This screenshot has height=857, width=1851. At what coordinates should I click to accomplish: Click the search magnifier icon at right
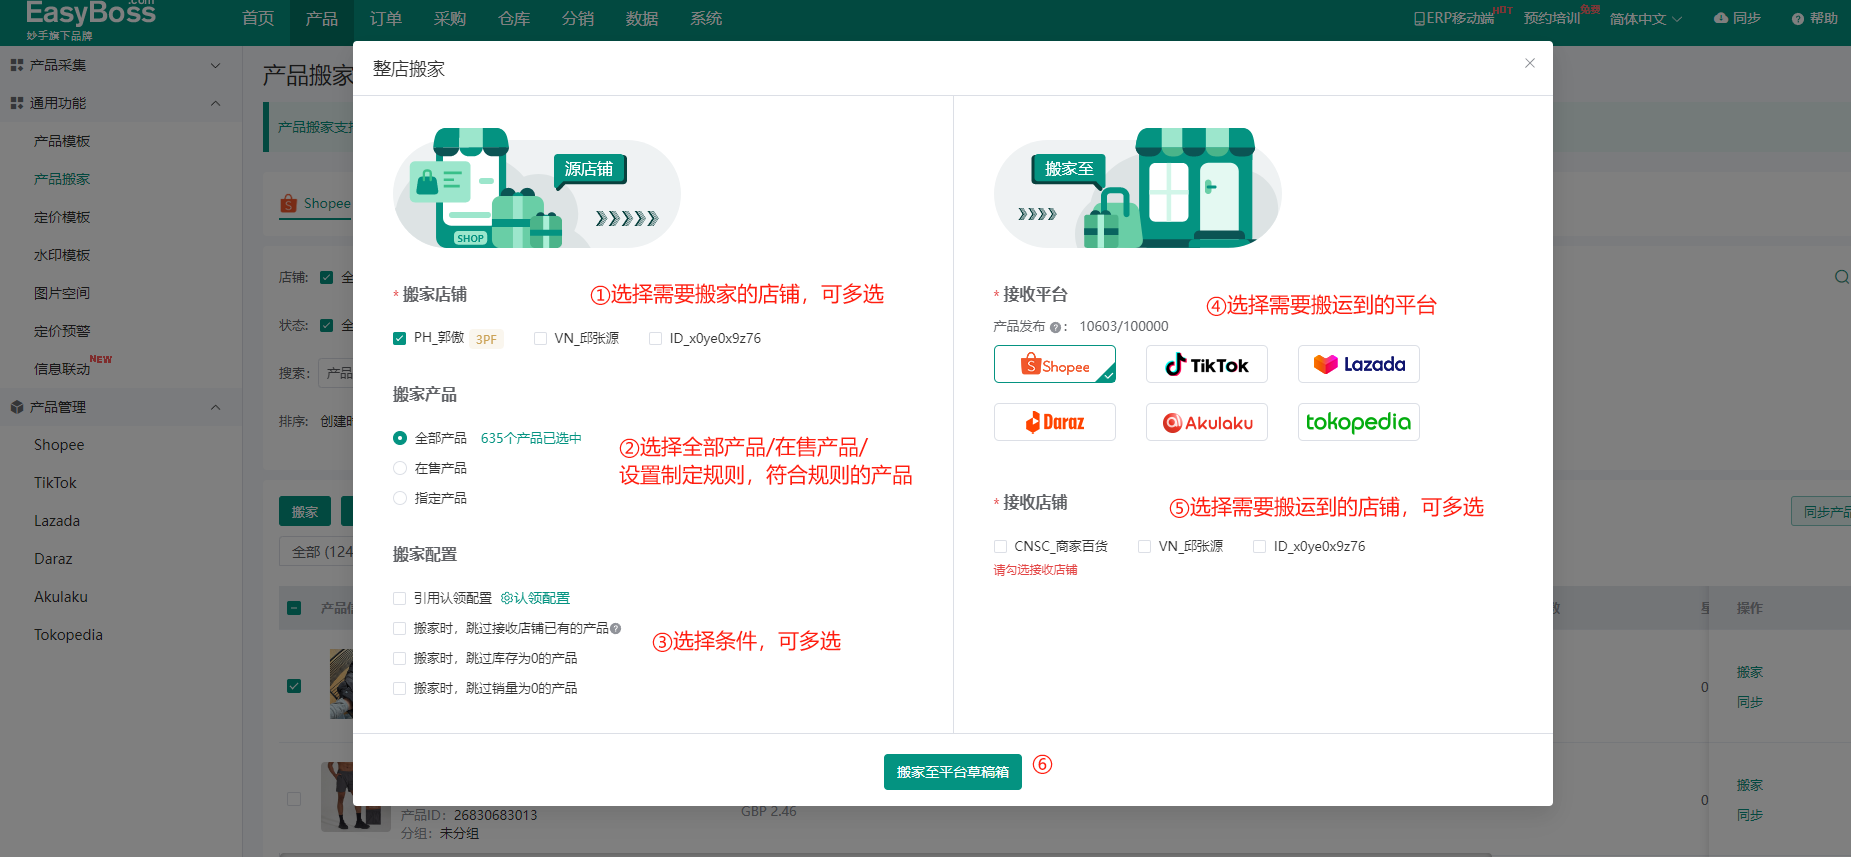pyautogui.click(x=1841, y=277)
